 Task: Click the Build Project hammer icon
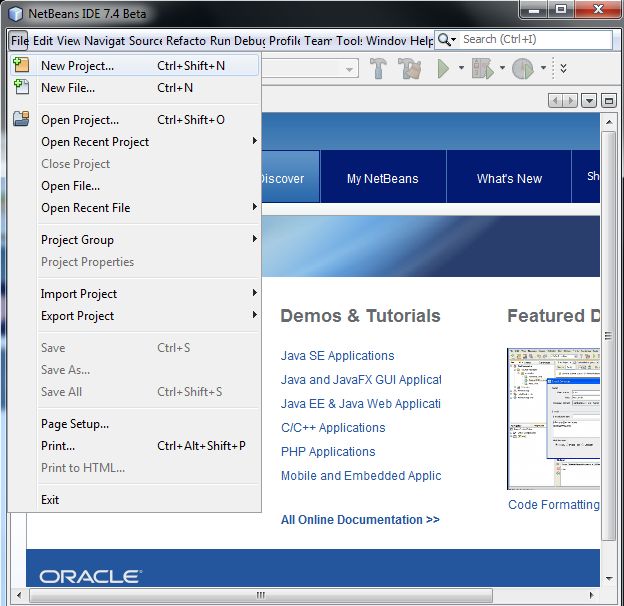pyautogui.click(x=378, y=68)
